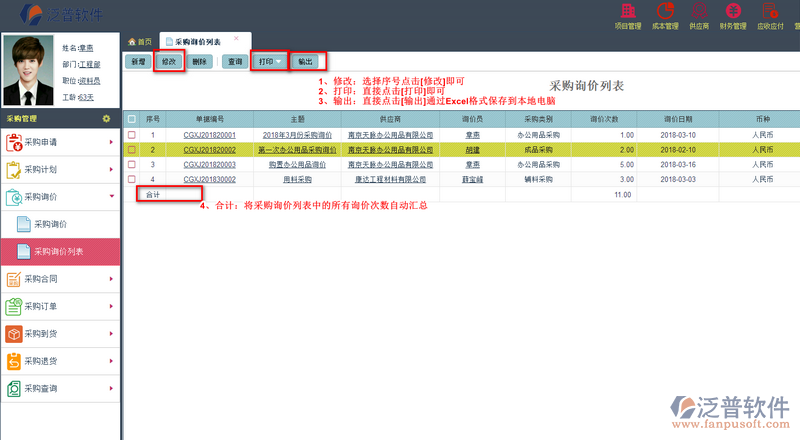Open 采购询价 submenu item
The height and width of the screenshot is (440, 800).
[61, 224]
